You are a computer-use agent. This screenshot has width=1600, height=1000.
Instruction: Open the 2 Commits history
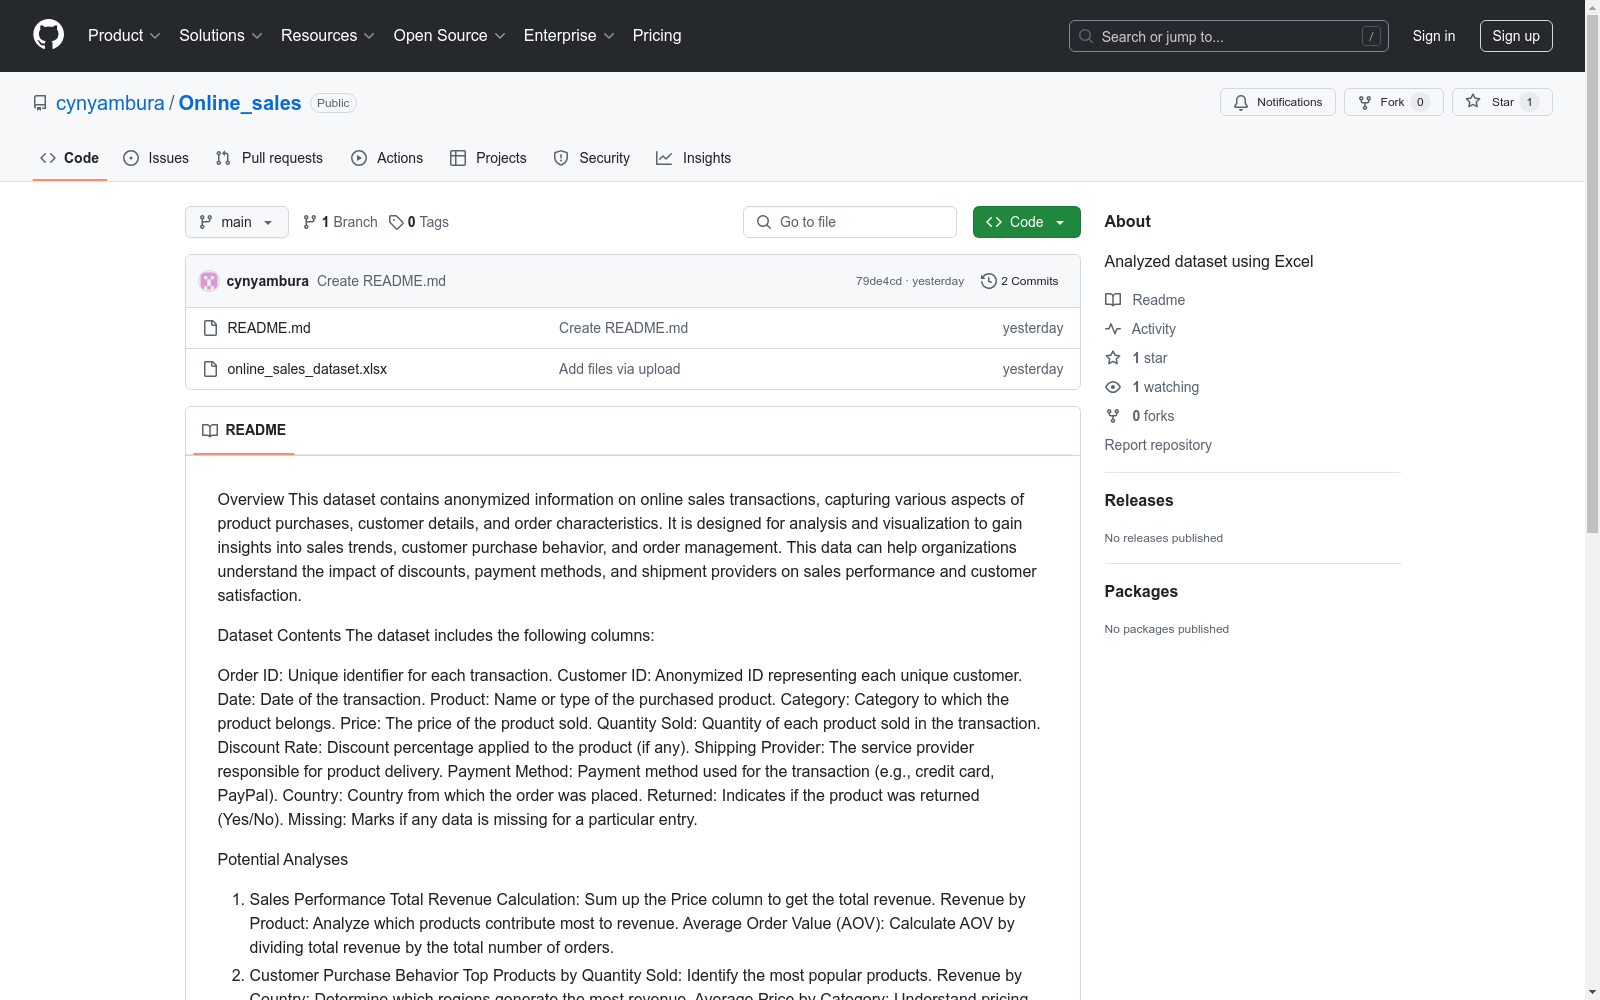coord(1020,281)
